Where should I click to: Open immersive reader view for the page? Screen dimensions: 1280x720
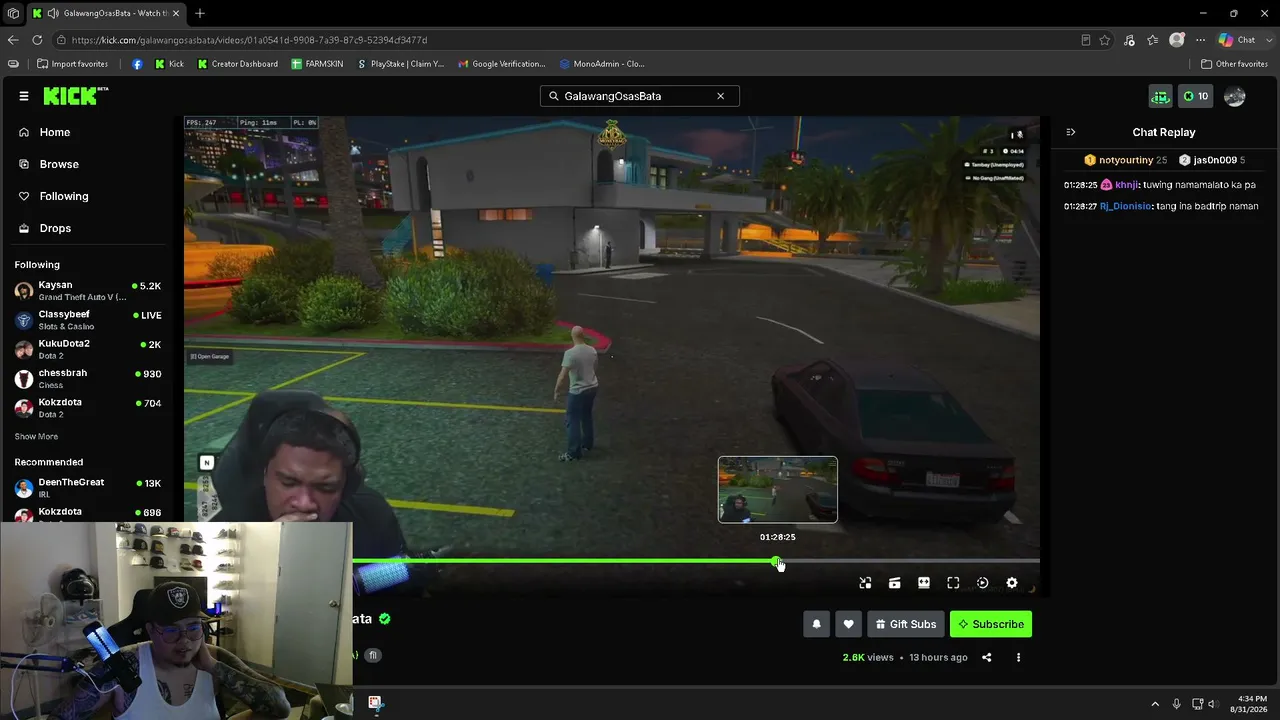[x=1086, y=40]
